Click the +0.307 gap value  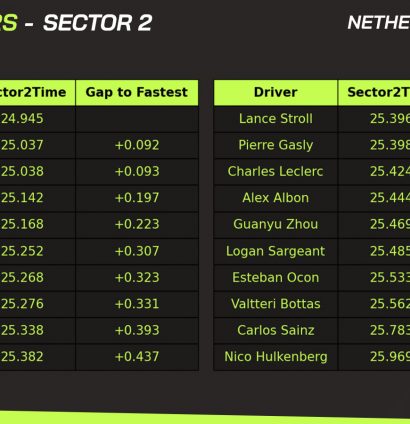coord(137,251)
